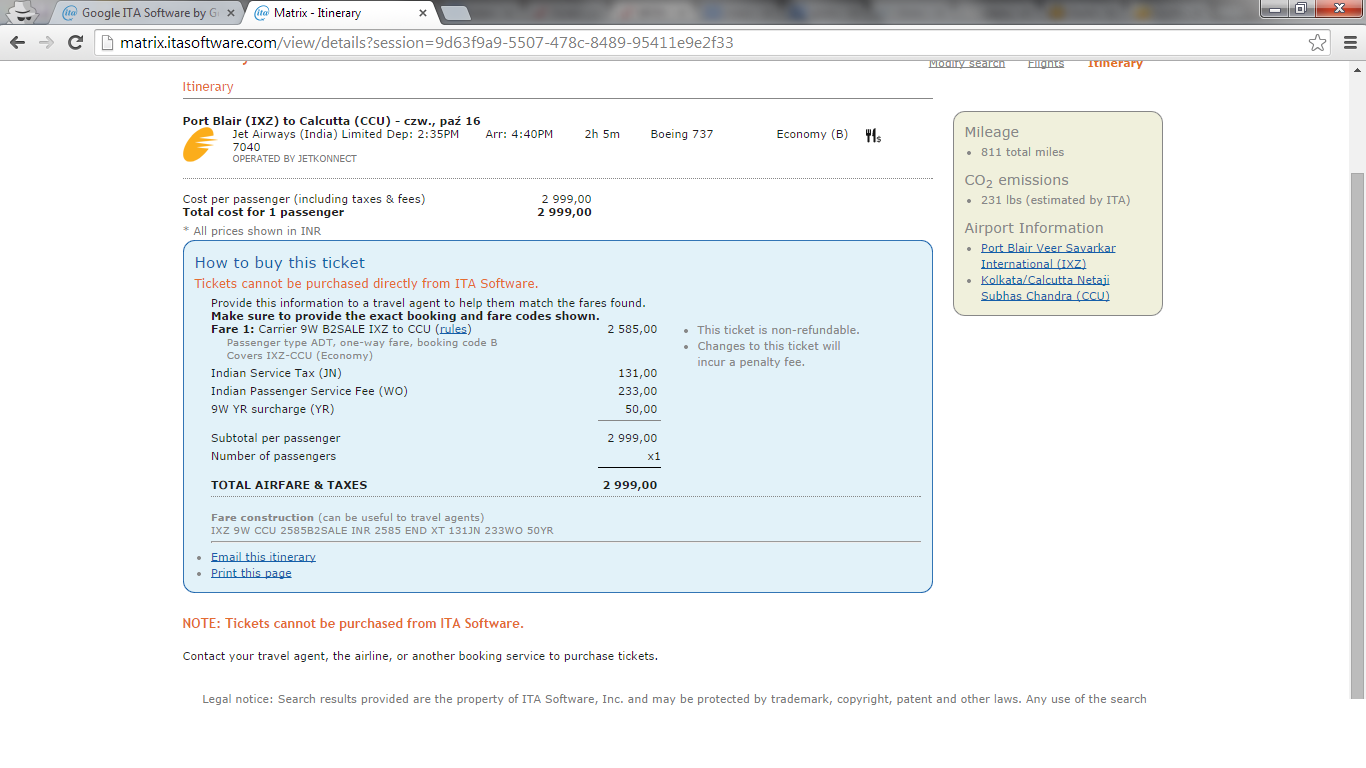The image size is (1366, 768).
Task: Click the page icon in the address bar
Action: coord(107,43)
